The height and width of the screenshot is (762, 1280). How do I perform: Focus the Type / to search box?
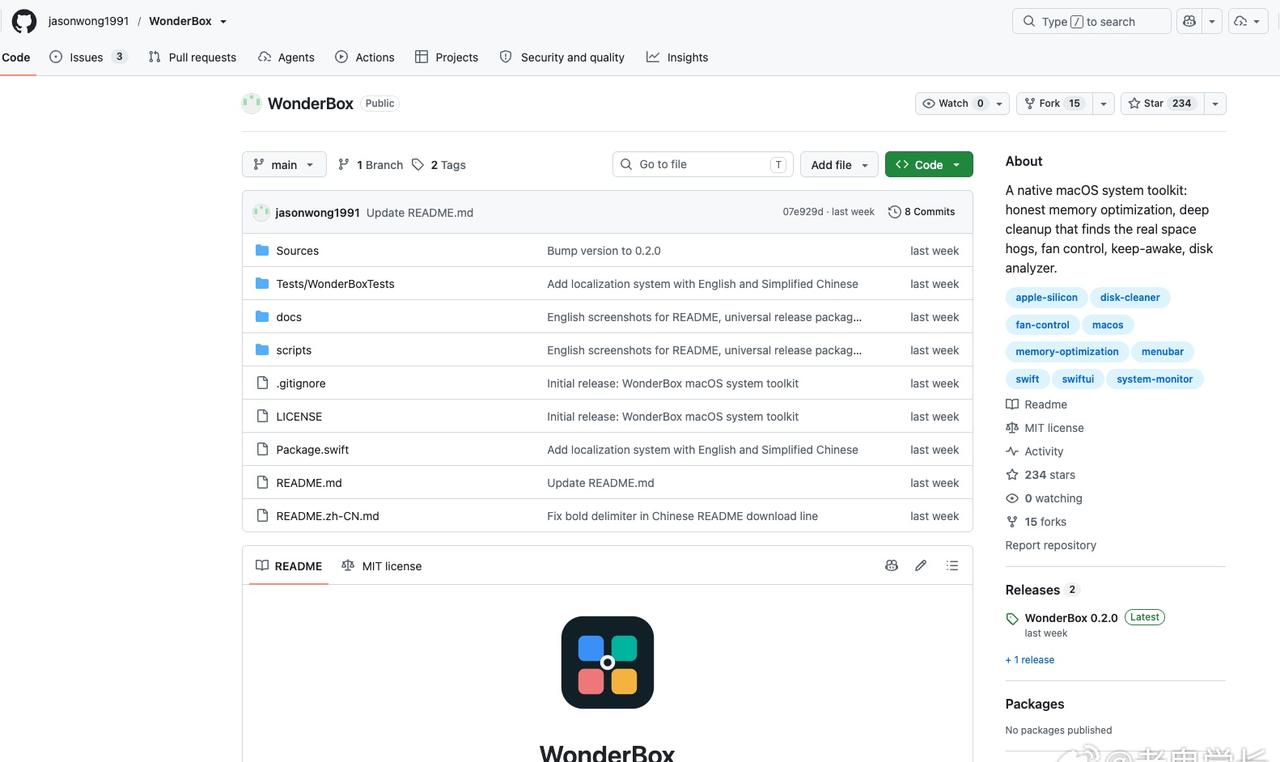pyautogui.click(x=1092, y=21)
